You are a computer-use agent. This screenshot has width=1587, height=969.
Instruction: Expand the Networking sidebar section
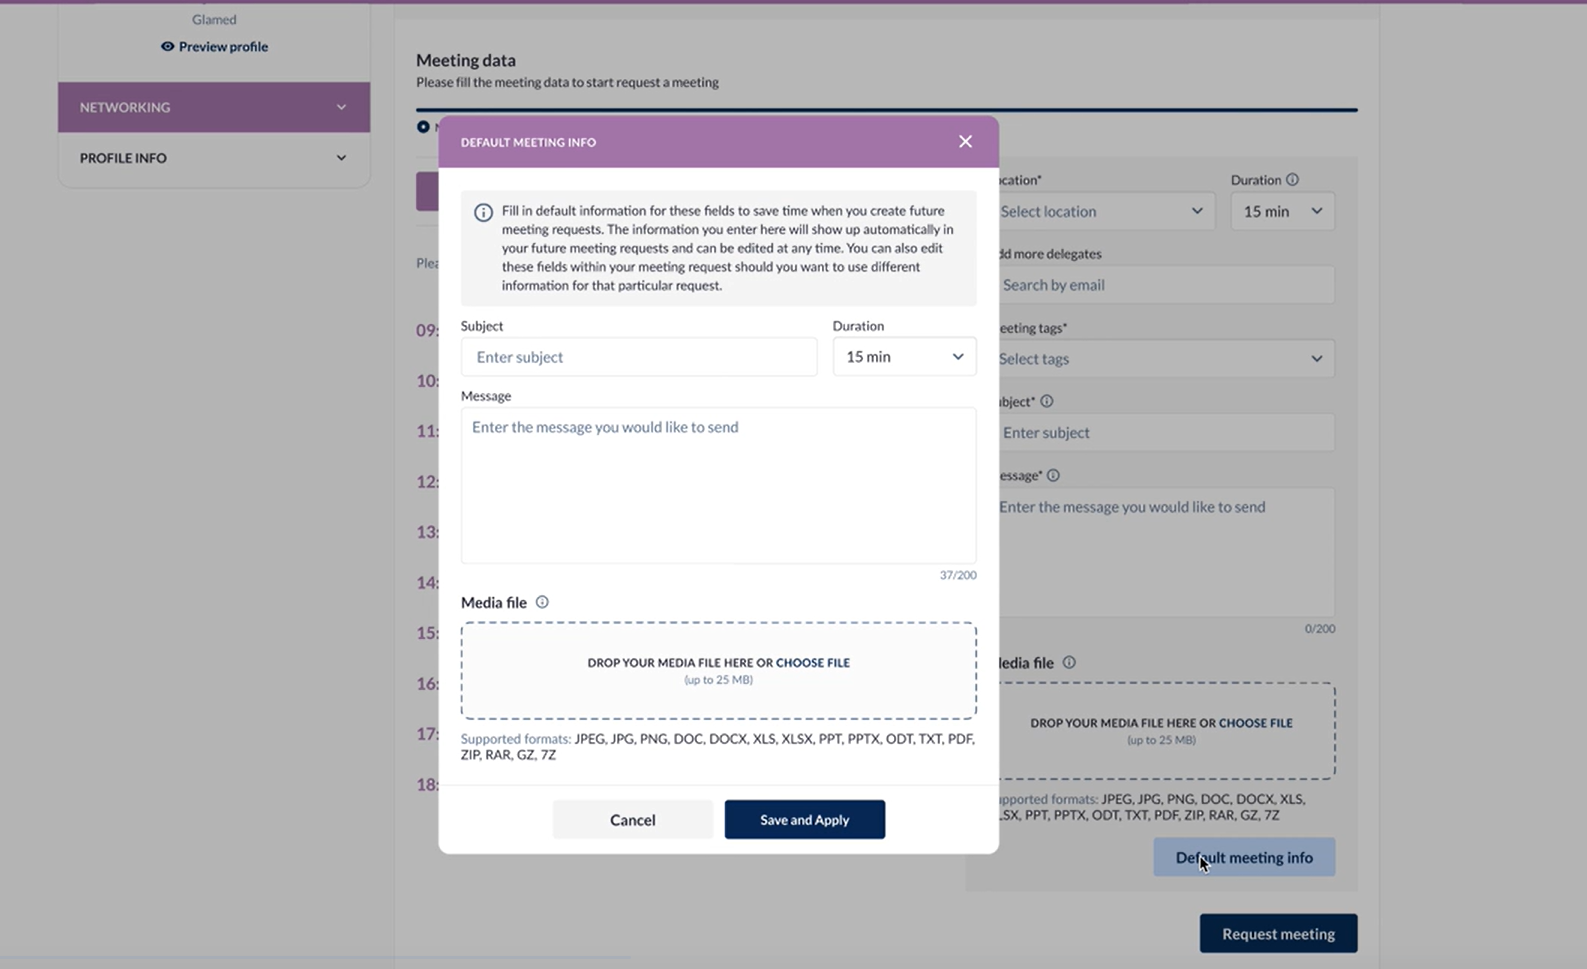214,107
